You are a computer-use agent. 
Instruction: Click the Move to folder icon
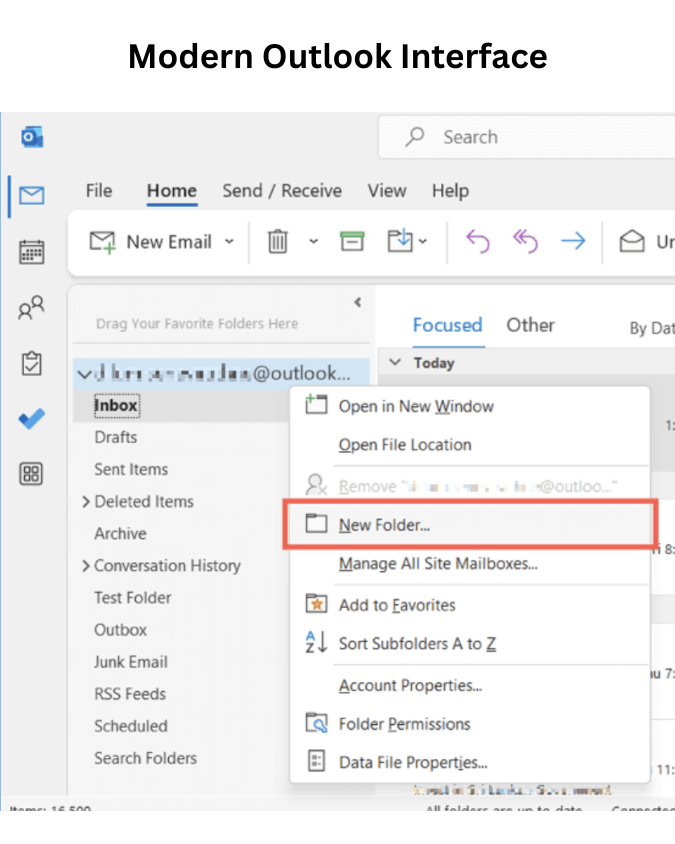pyautogui.click(x=400, y=241)
